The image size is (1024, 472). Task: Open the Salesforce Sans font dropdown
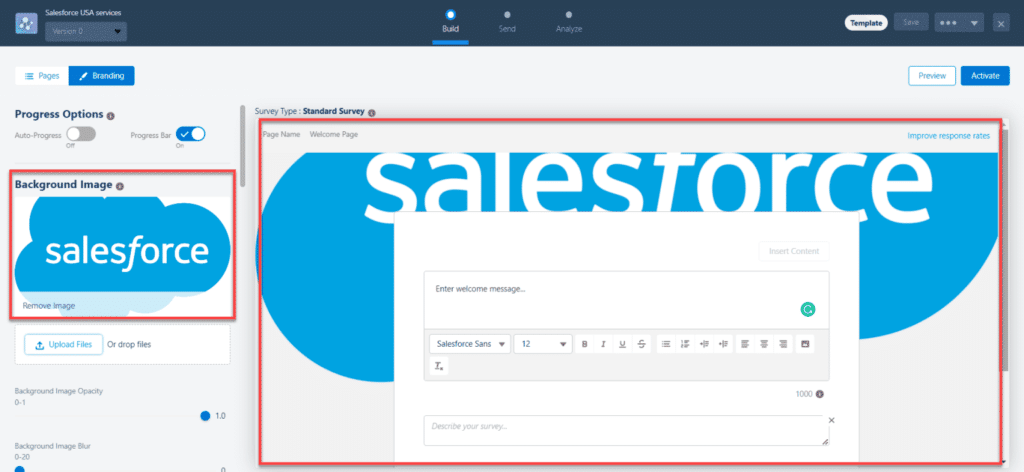pos(470,344)
